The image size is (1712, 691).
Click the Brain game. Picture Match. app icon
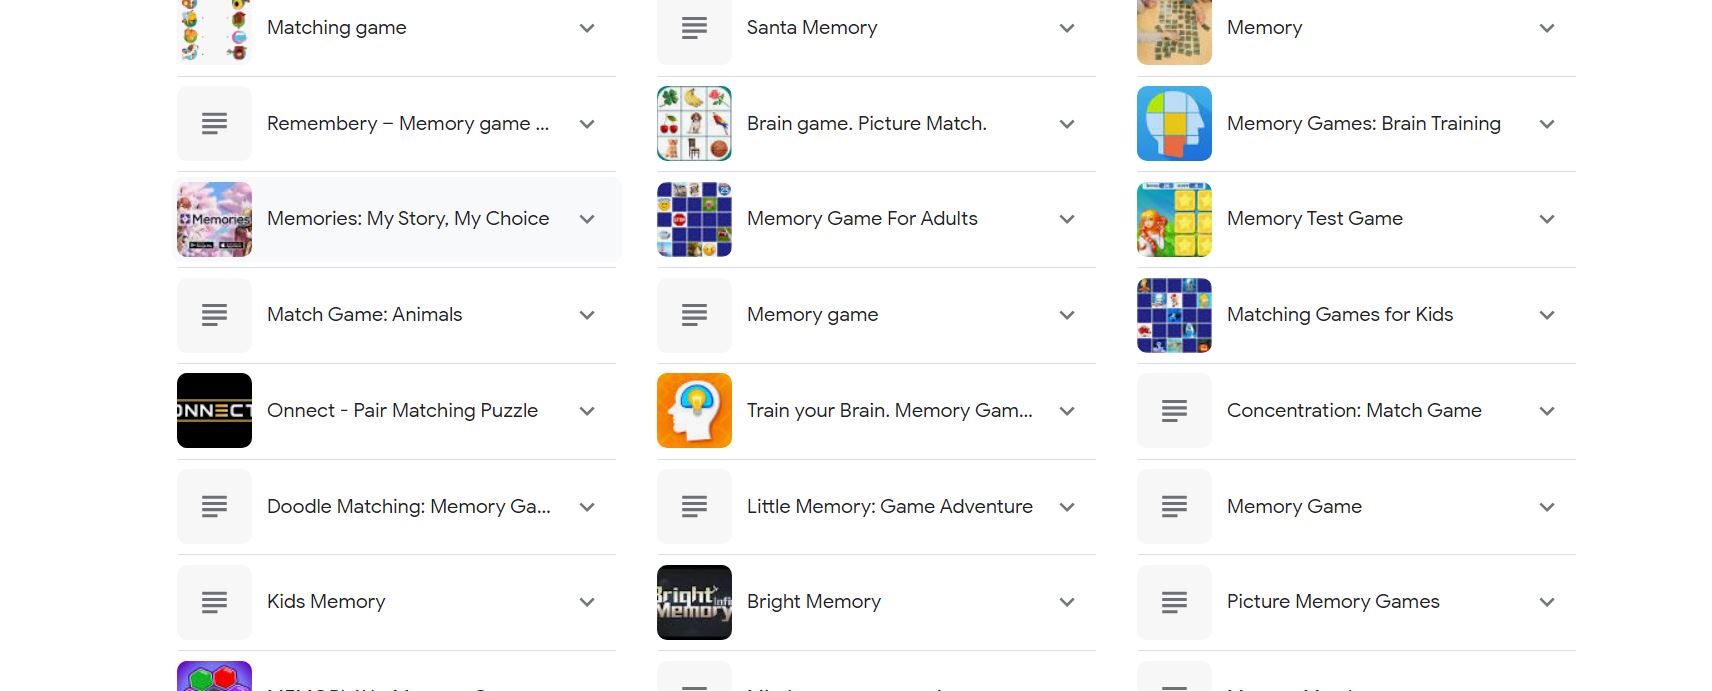tap(694, 123)
